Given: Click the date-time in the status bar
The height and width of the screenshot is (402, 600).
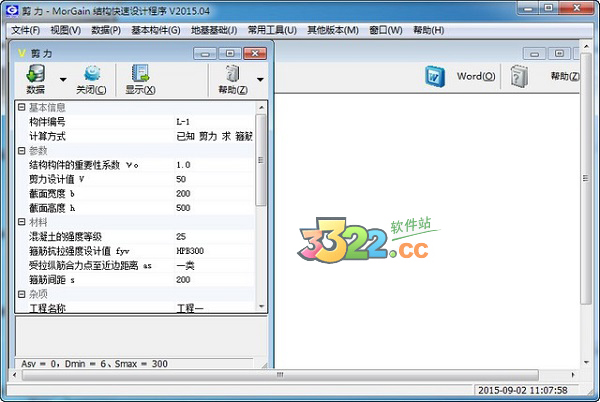Looking at the screenshot, I should point(523,390).
